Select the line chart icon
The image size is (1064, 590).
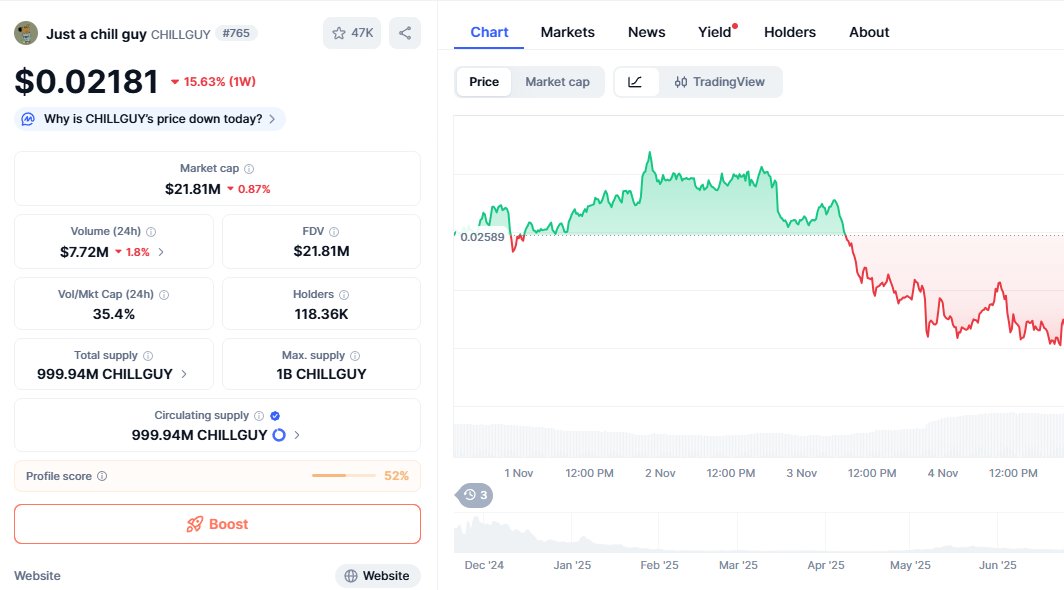pos(635,82)
